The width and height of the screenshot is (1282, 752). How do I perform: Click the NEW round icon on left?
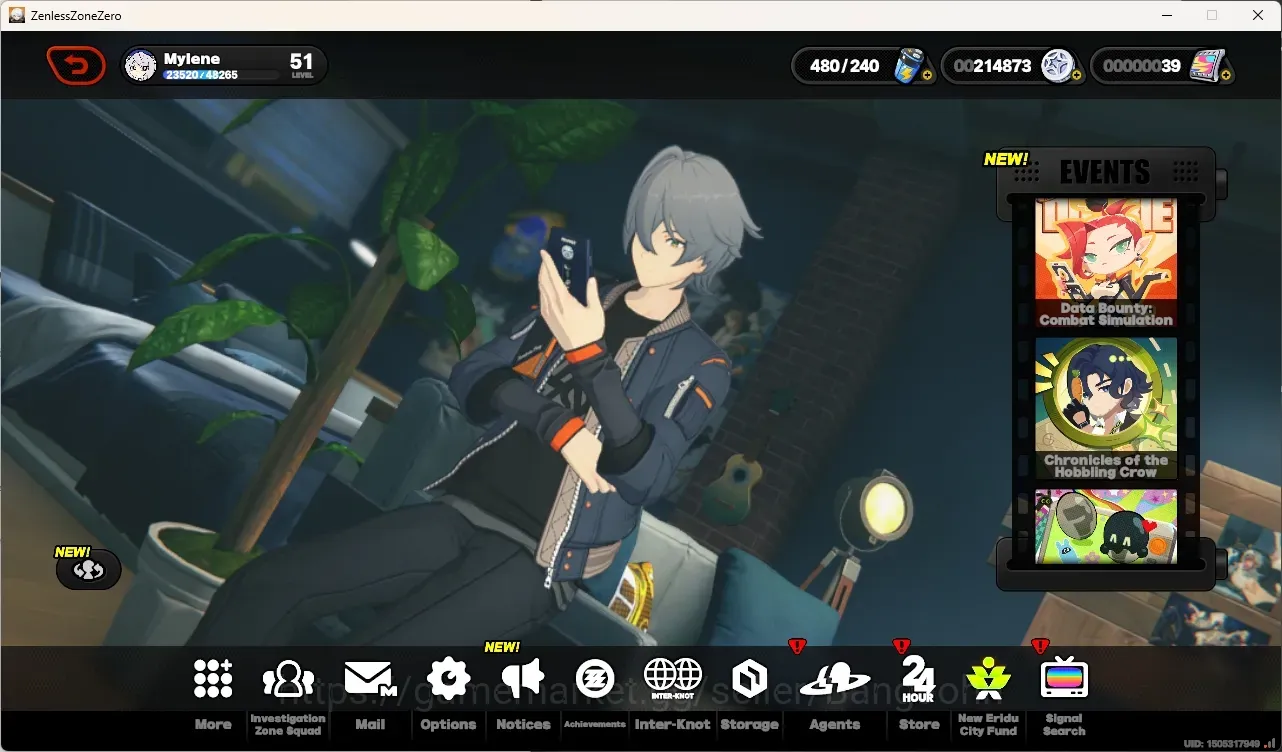tap(89, 570)
